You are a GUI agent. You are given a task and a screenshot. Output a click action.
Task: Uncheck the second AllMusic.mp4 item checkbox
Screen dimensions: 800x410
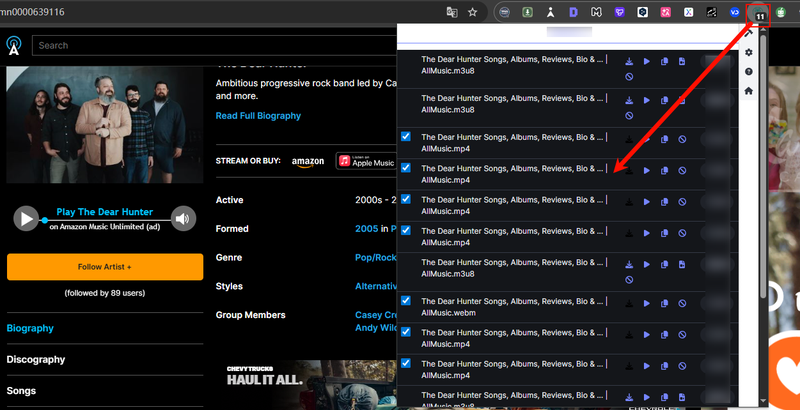click(406, 168)
